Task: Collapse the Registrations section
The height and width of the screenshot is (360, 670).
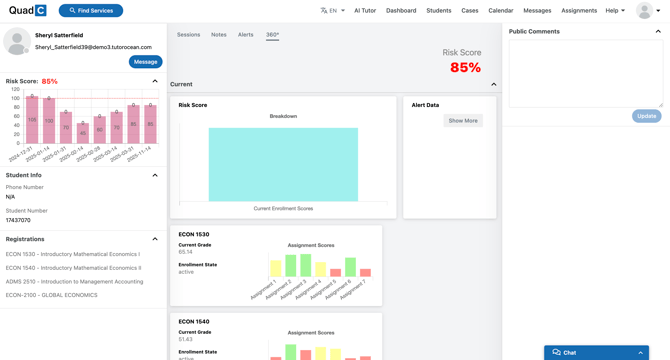Action: (x=155, y=239)
